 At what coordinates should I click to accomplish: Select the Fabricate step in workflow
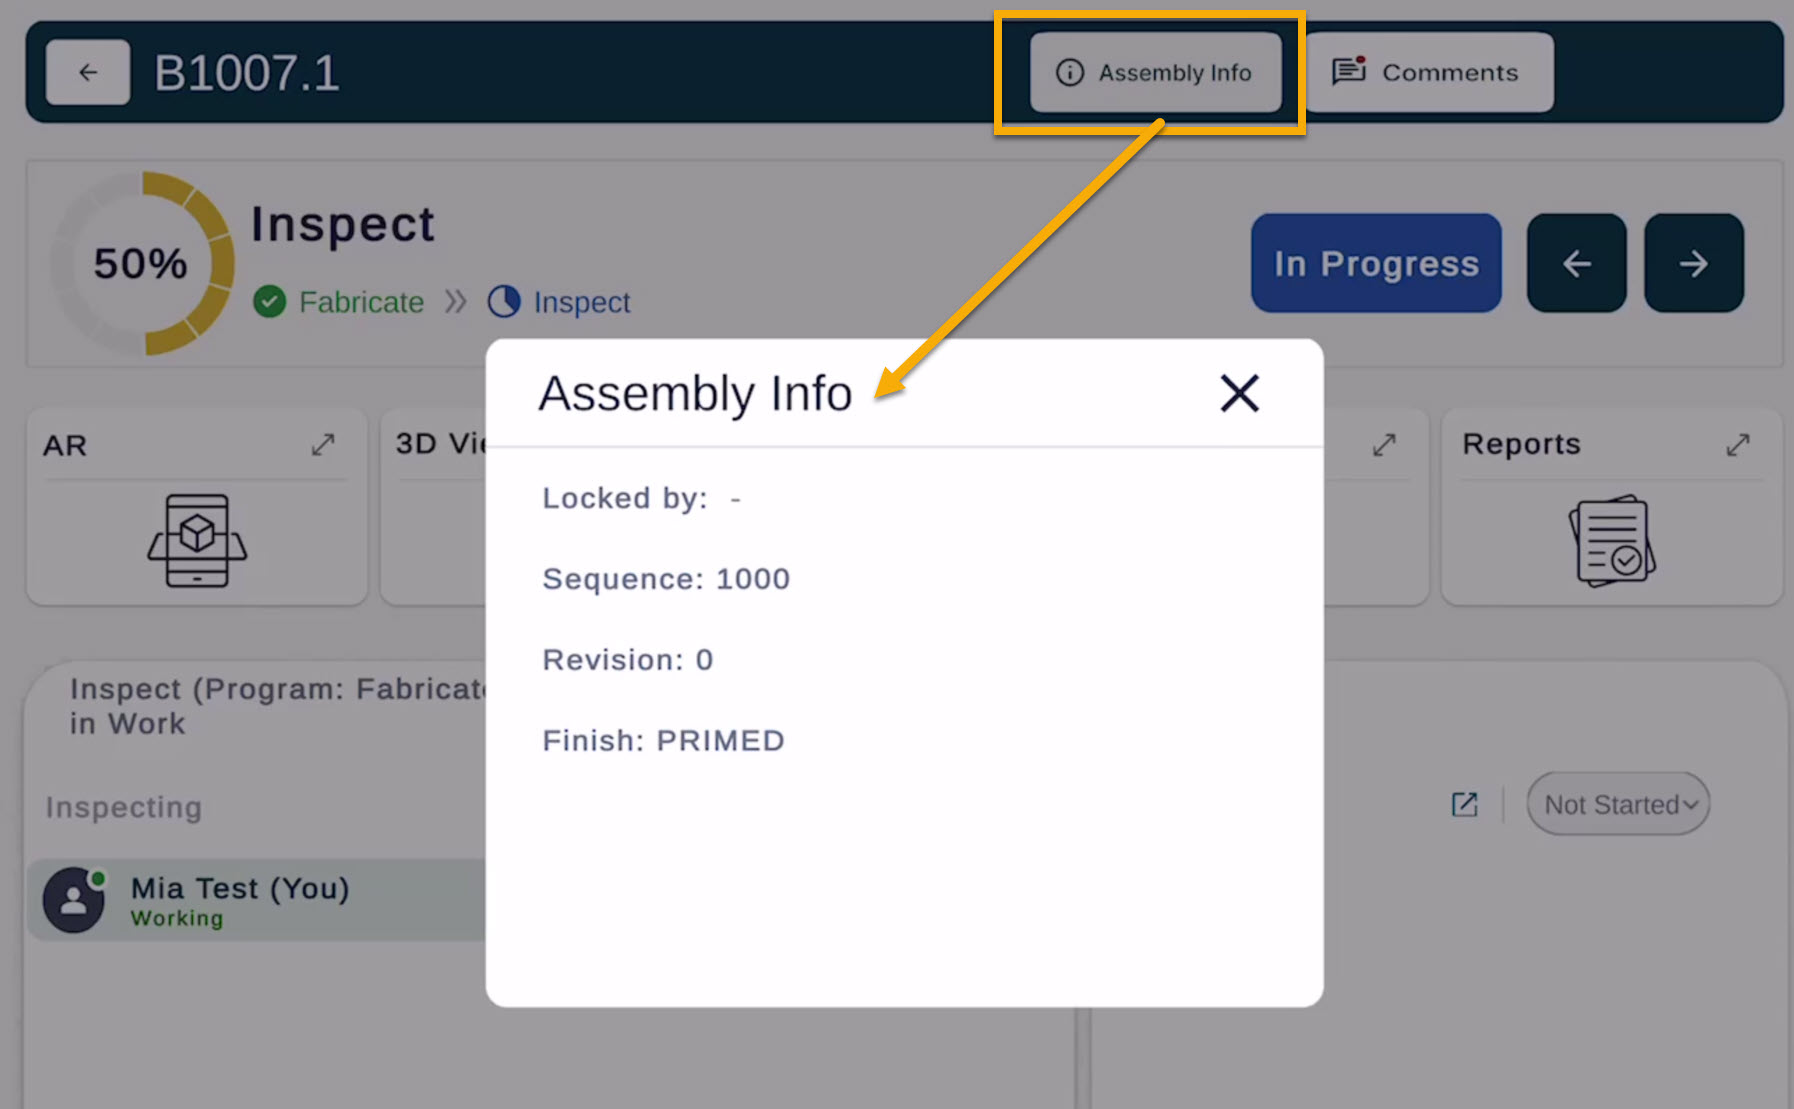[x=340, y=302]
